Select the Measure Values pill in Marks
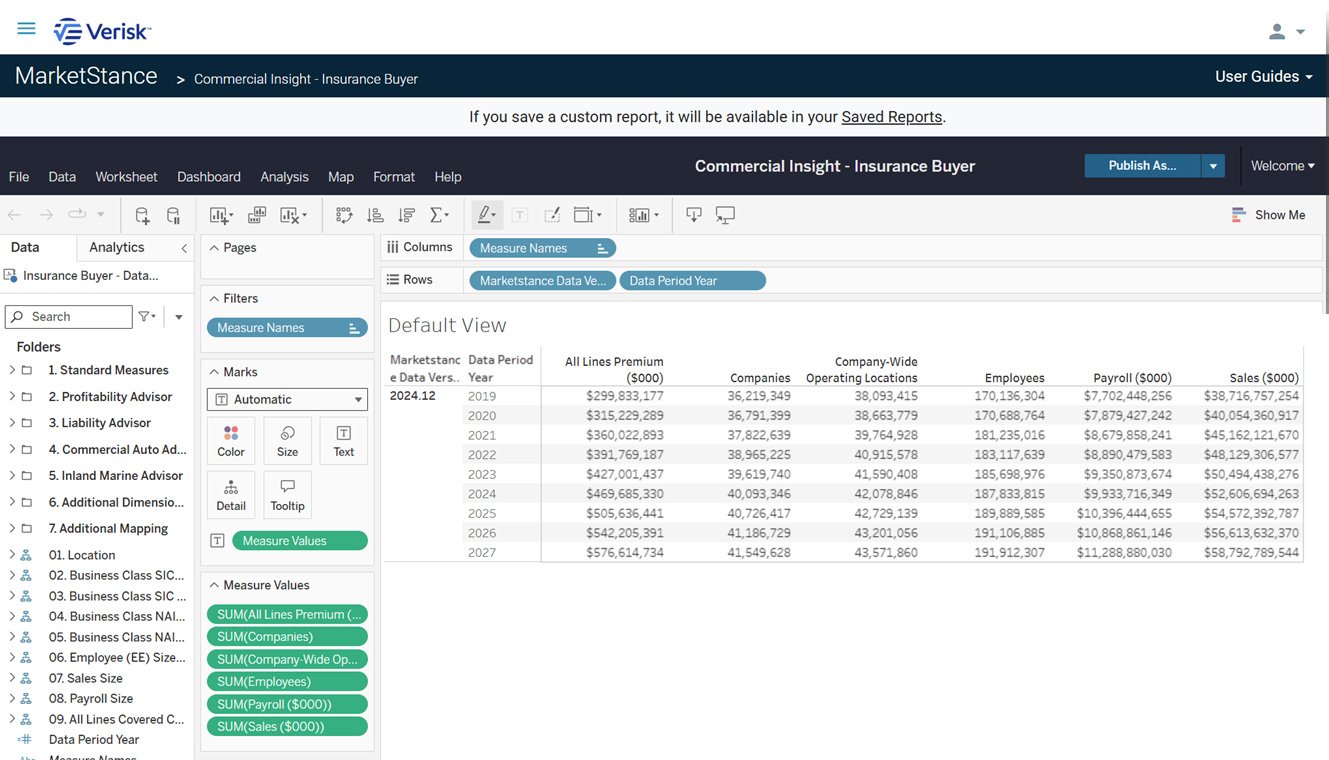Viewport: 1329px width, 760px height. point(300,541)
